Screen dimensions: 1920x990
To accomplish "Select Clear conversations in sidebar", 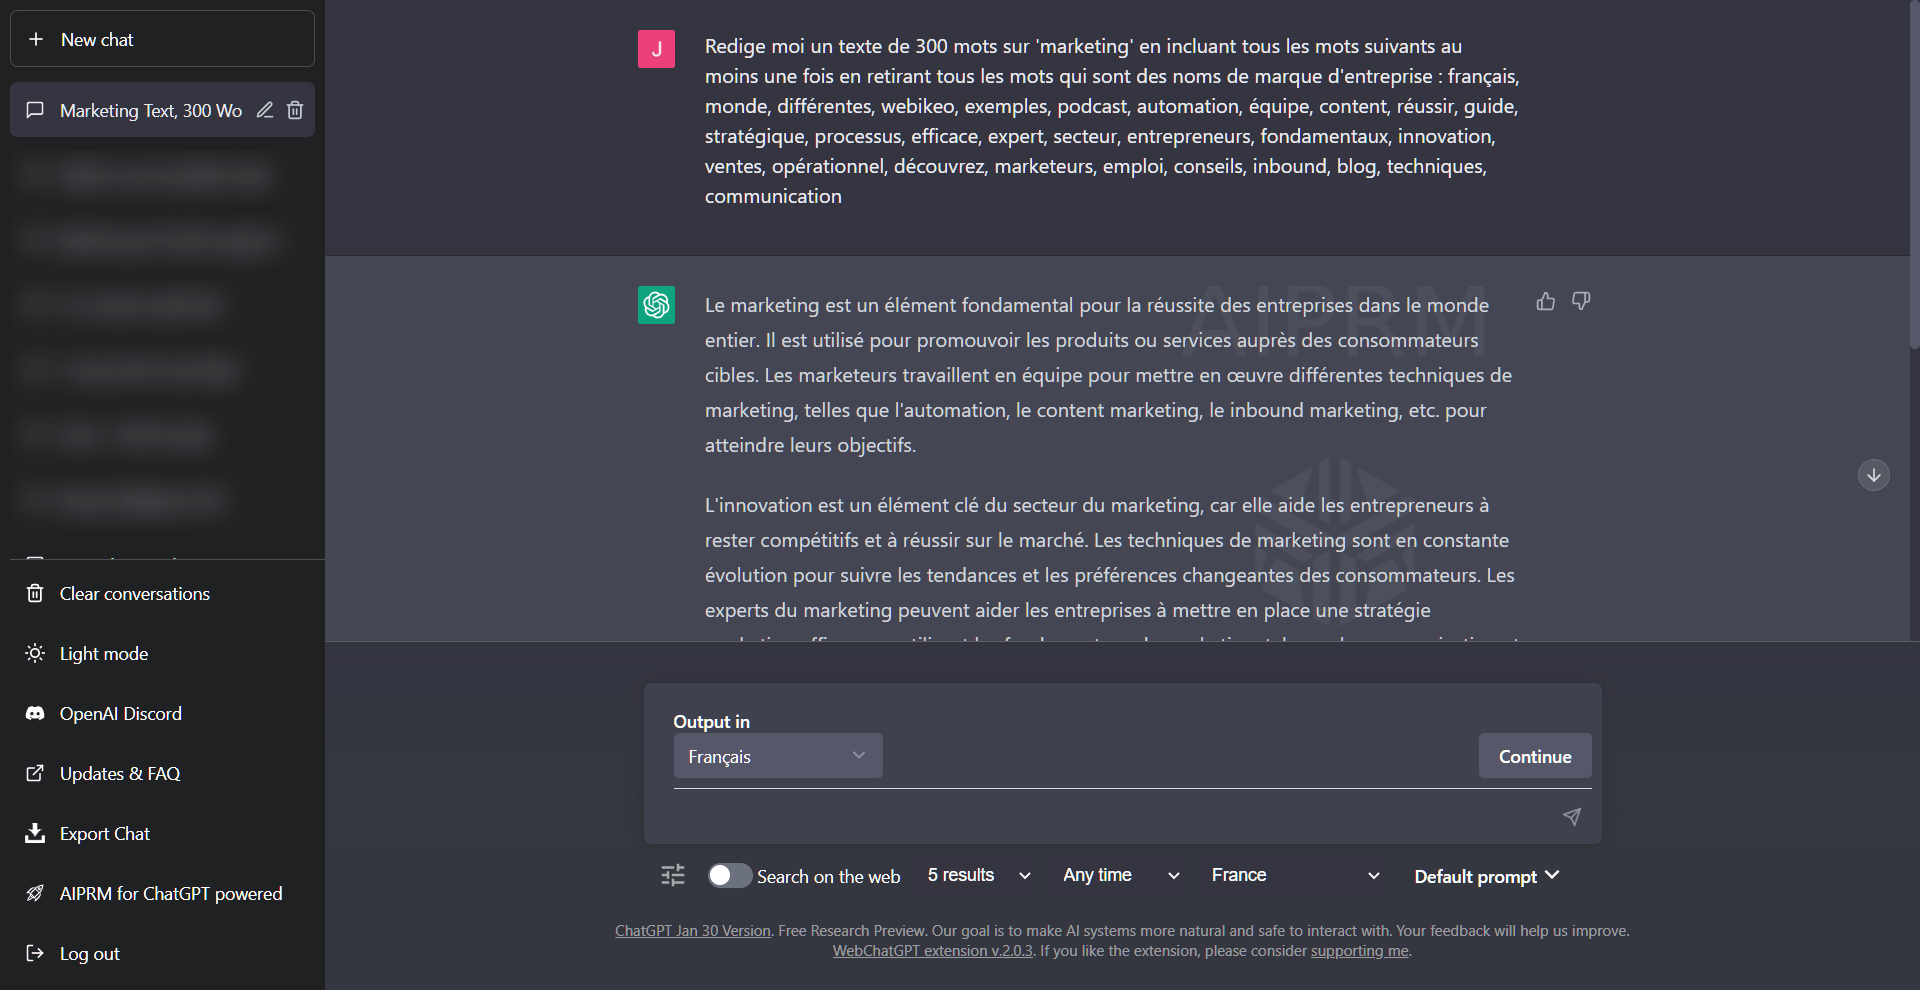I will [x=134, y=594].
